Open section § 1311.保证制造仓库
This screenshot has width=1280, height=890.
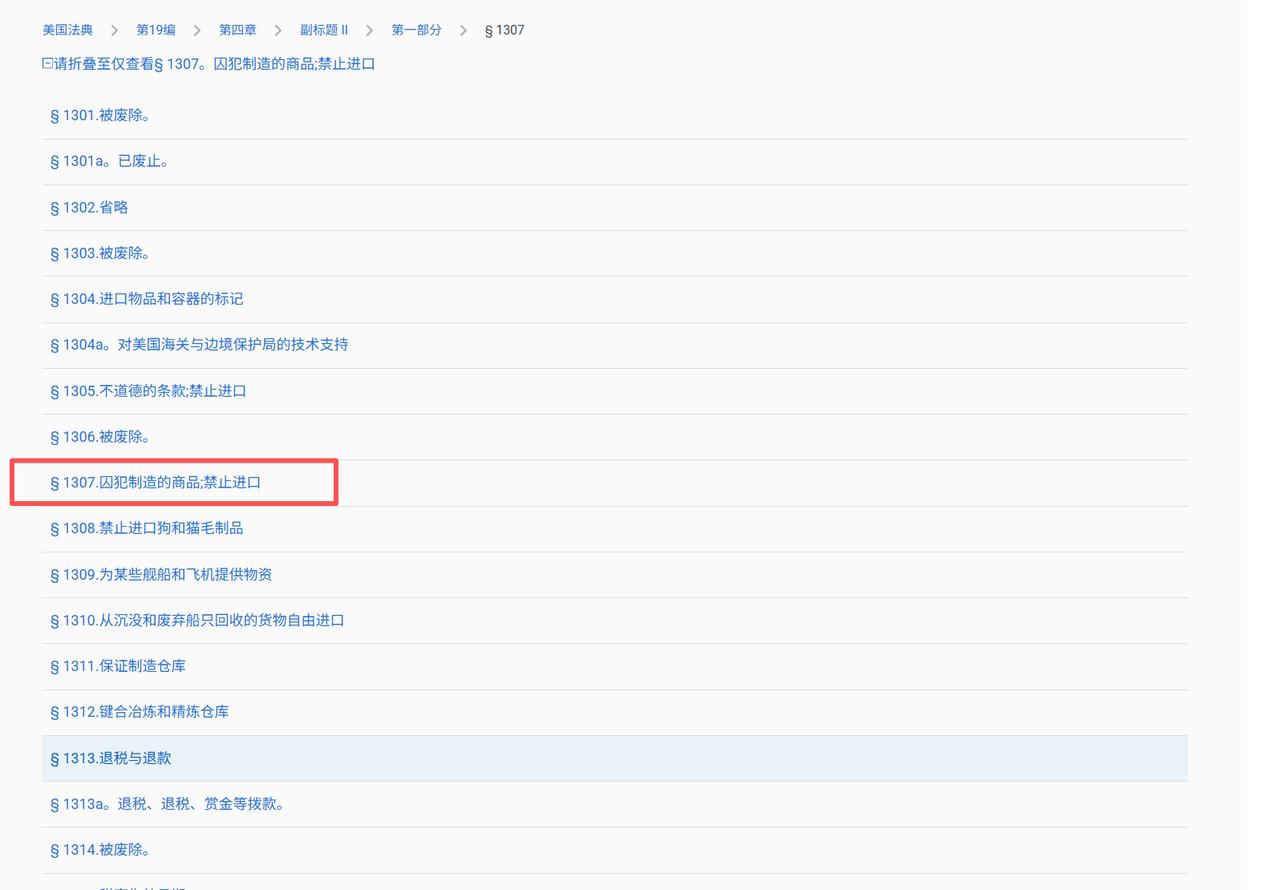coord(118,666)
